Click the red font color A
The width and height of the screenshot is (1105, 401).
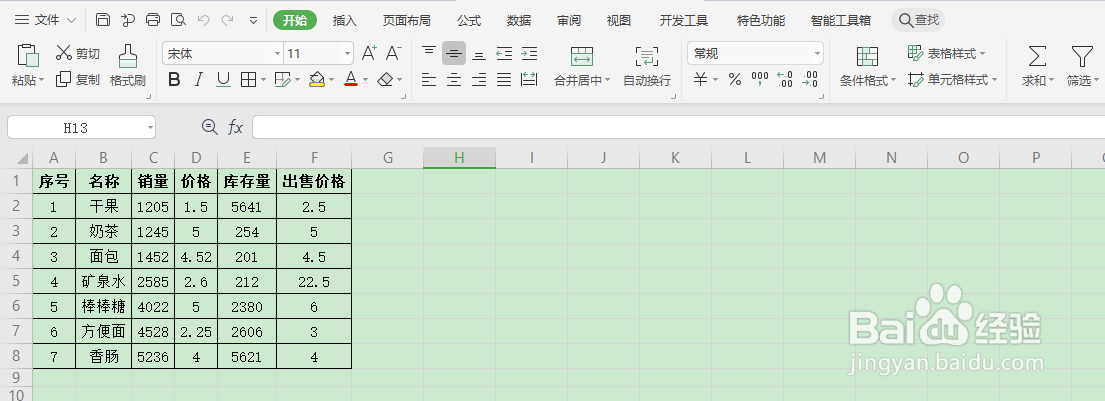click(x=351, y=80)
